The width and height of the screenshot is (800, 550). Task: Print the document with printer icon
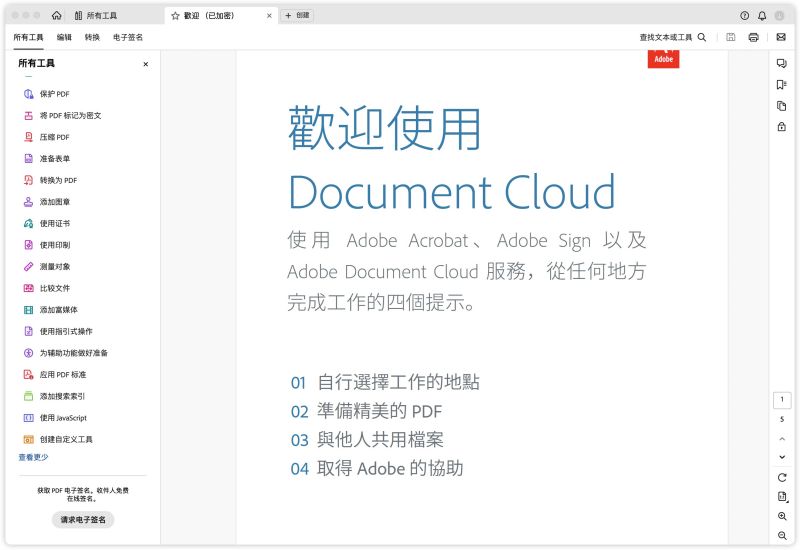pyautogui.click(x=754, y=37)
